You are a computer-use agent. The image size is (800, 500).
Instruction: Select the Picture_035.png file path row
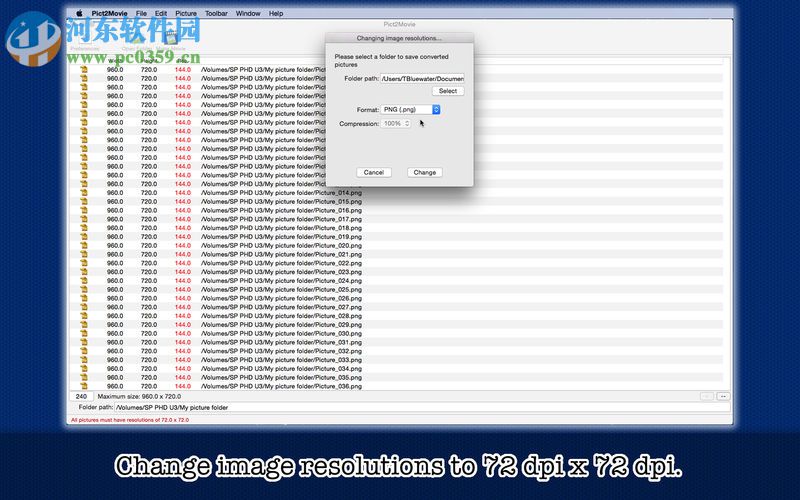click(281, 378)
